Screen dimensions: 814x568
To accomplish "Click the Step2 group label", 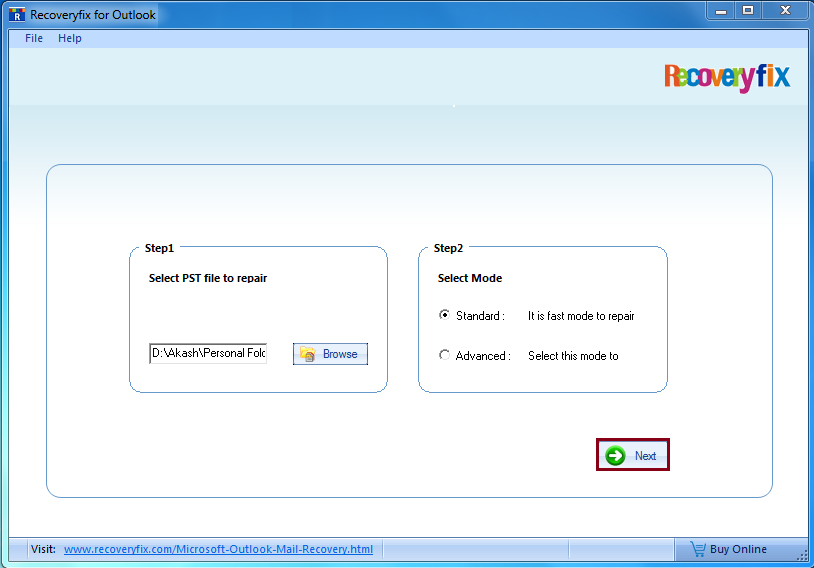I will (x=448, y=248).
